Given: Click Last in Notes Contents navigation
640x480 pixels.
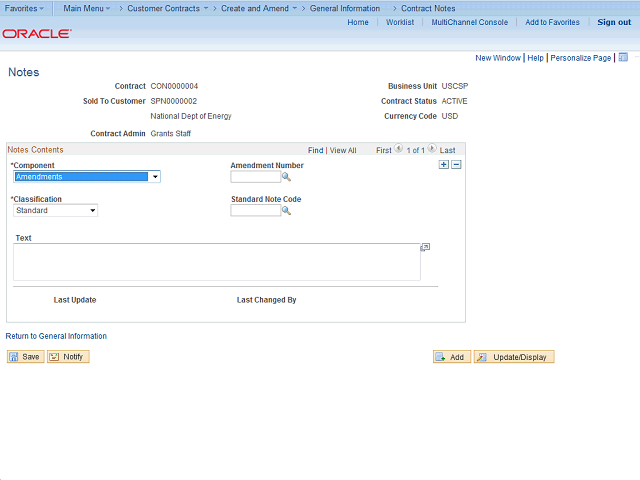Looking at the screenshot, I should (447, 150).
